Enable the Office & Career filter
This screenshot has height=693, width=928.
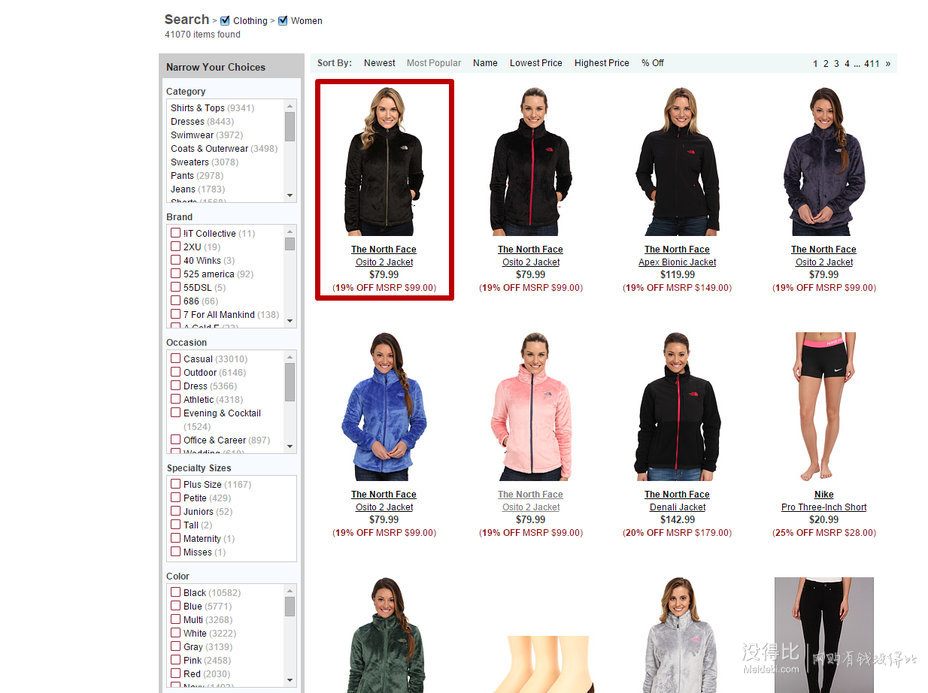point(176,440)
